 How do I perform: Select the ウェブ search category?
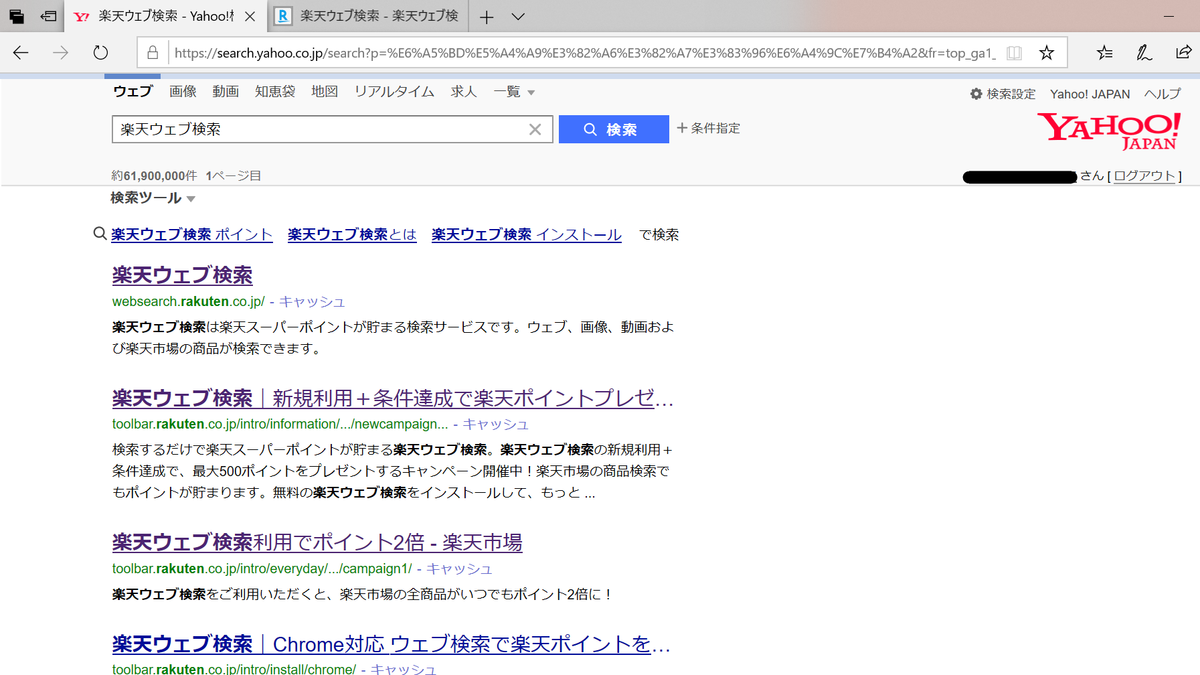point(133,92)
